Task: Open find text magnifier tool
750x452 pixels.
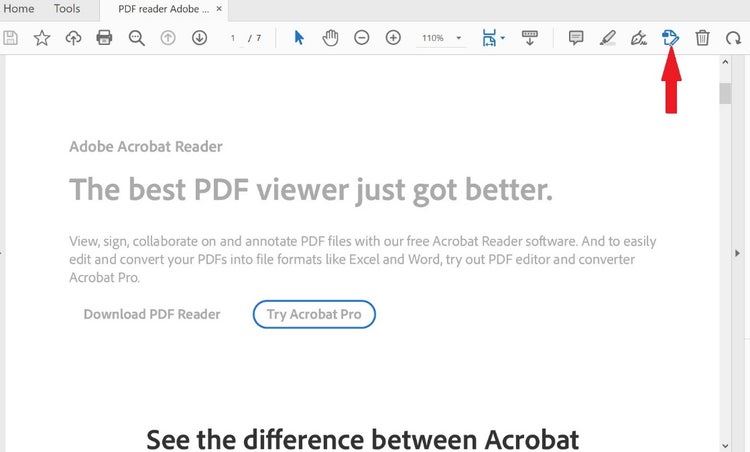Action: [136, 38]
